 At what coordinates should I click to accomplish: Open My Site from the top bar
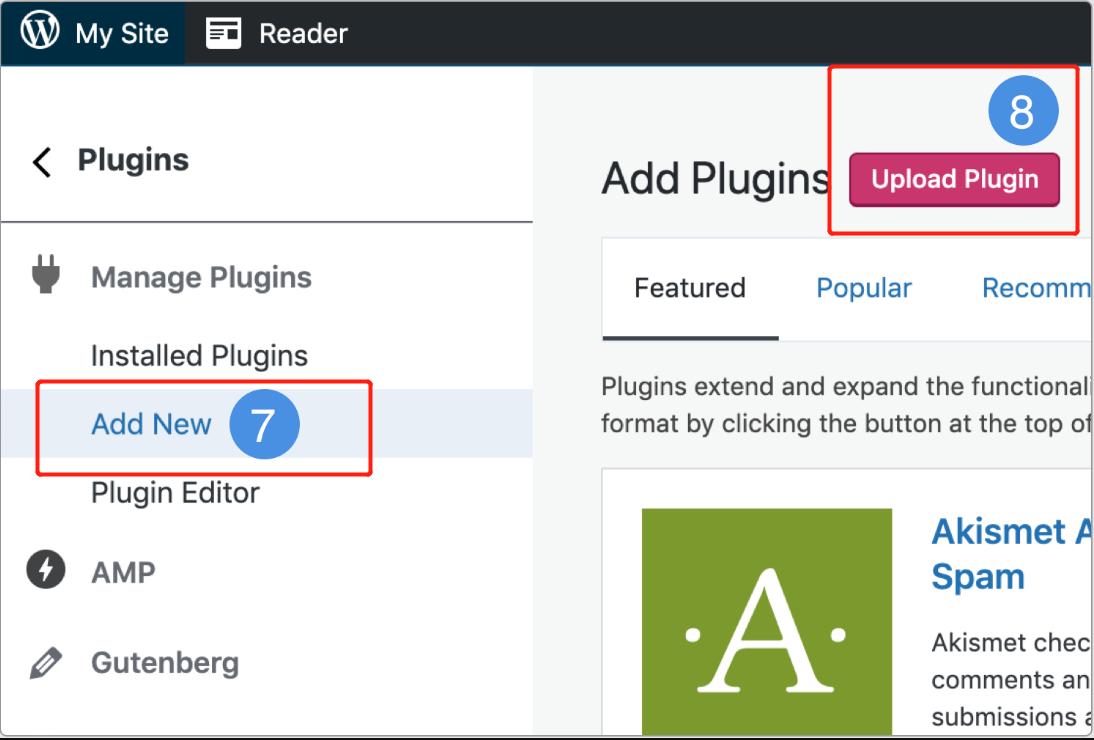coord(122,33)
